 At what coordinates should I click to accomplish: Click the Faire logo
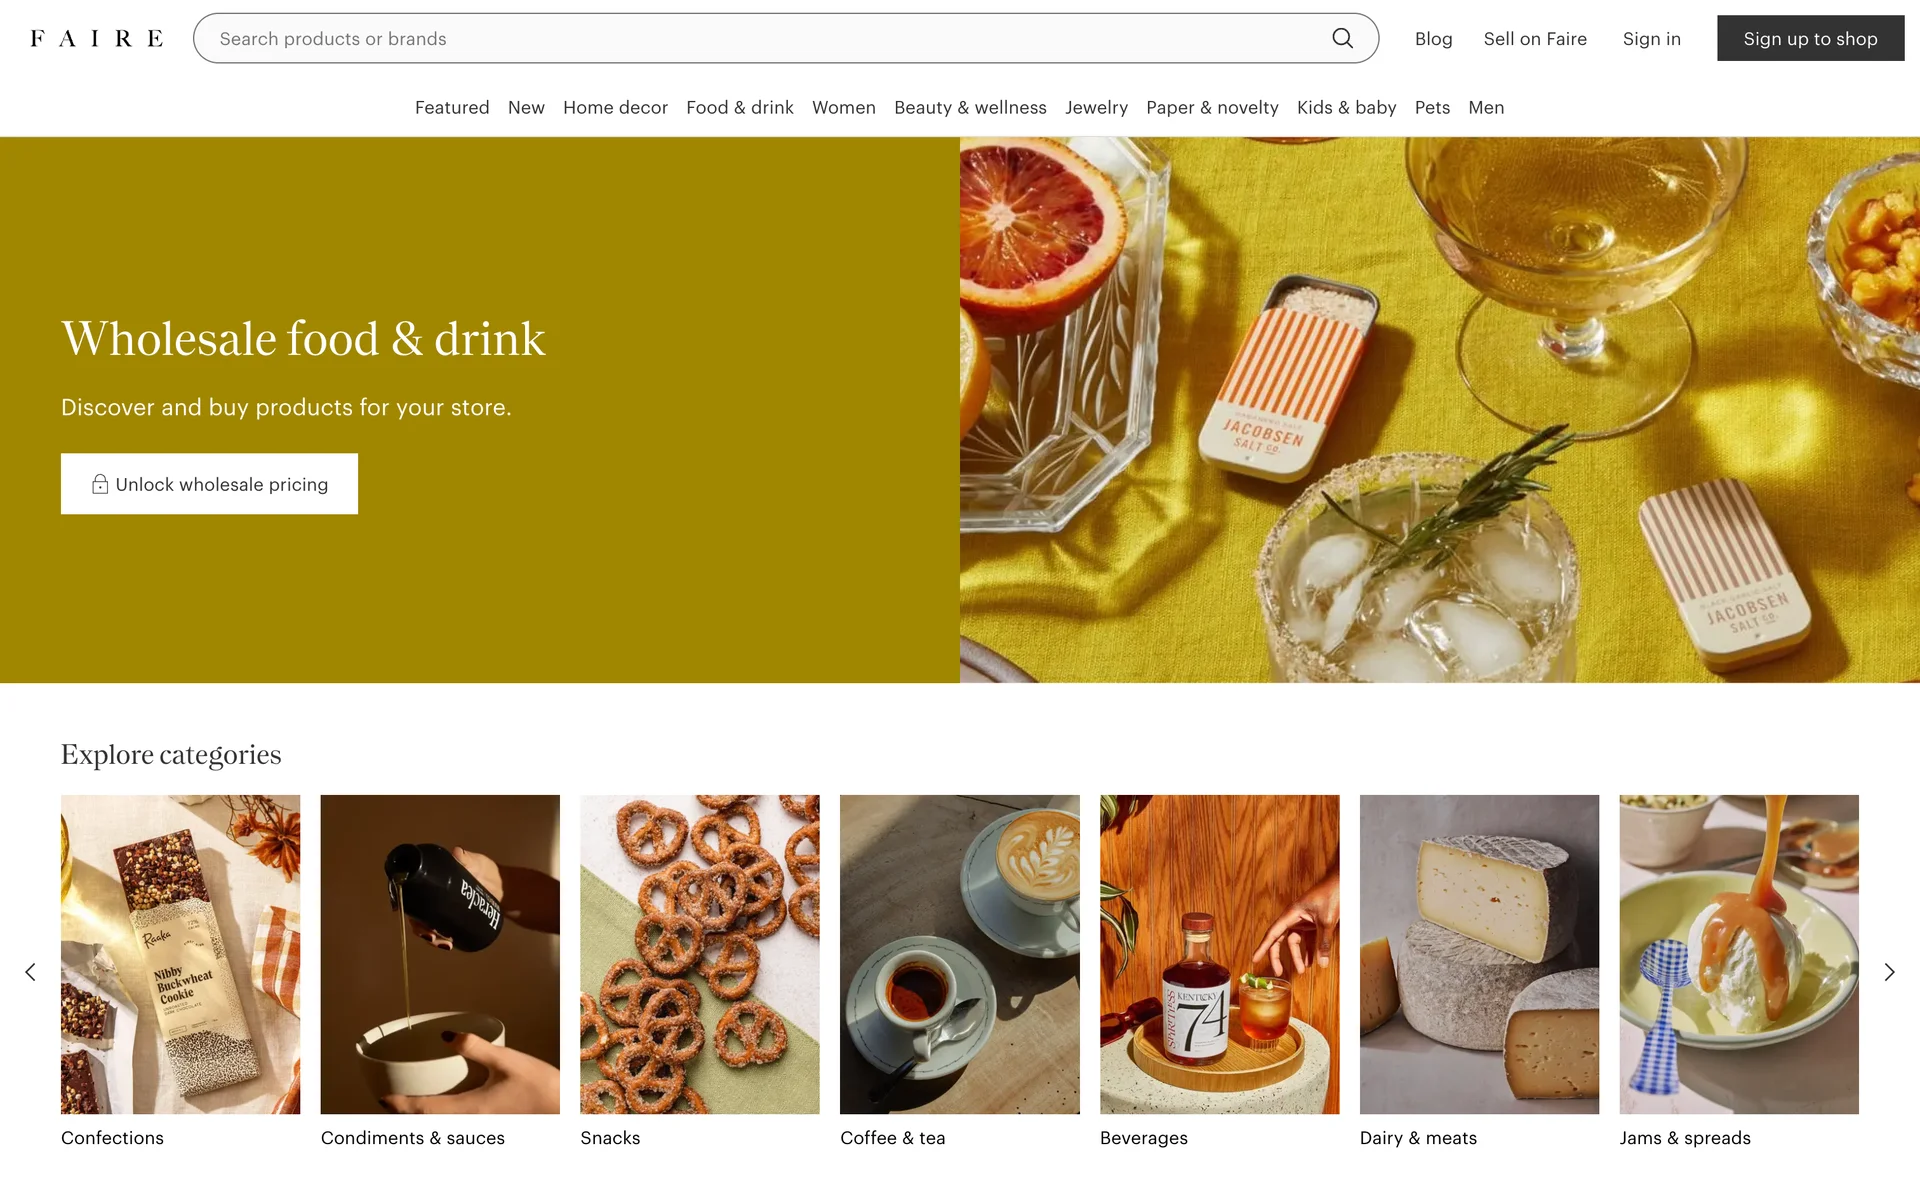pyautogui.click(x=97, y=39)
